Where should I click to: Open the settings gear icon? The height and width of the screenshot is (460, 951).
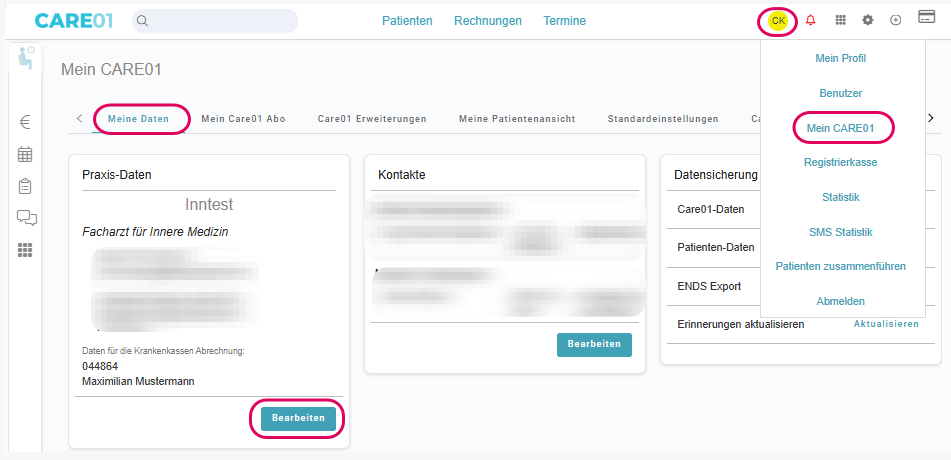coord(868,21)
